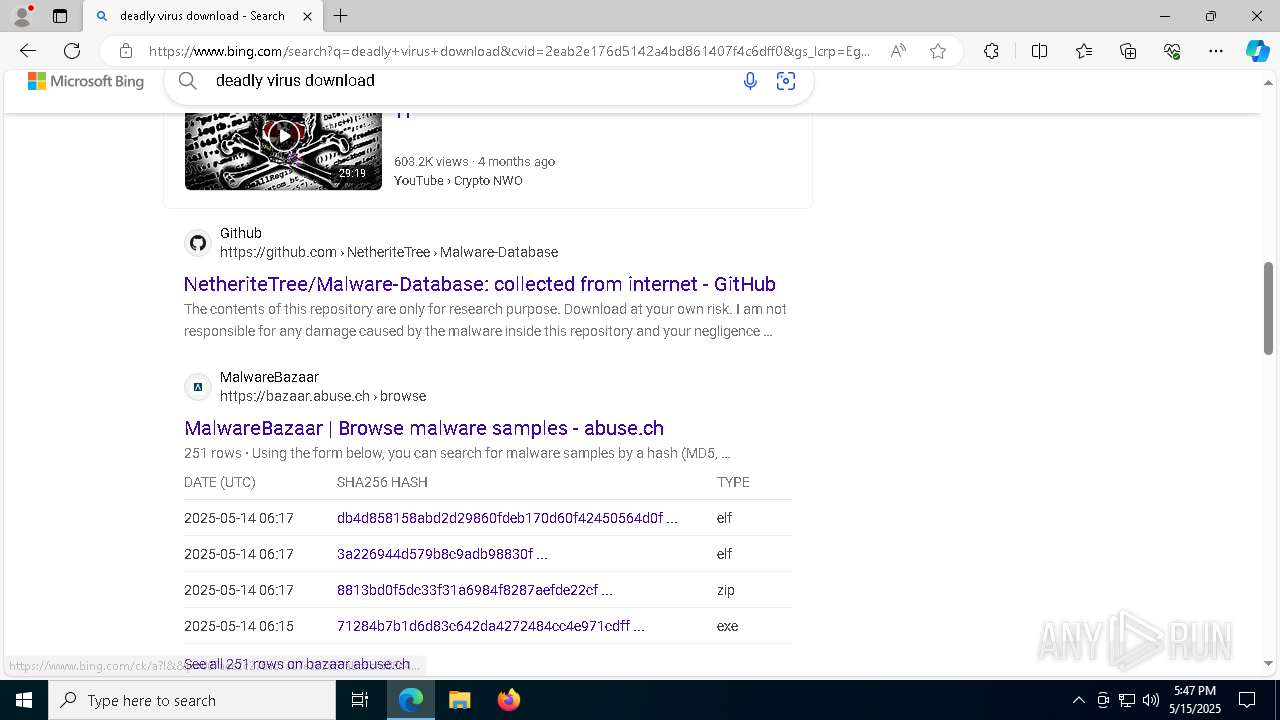Go to the Microsoft Bing logo
The height and width of the screenshot is (720, 1280).
click(x=86, y=81)
